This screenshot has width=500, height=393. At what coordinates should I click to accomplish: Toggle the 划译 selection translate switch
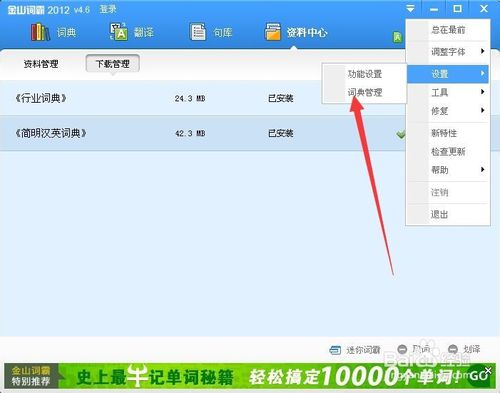point(464,349)
